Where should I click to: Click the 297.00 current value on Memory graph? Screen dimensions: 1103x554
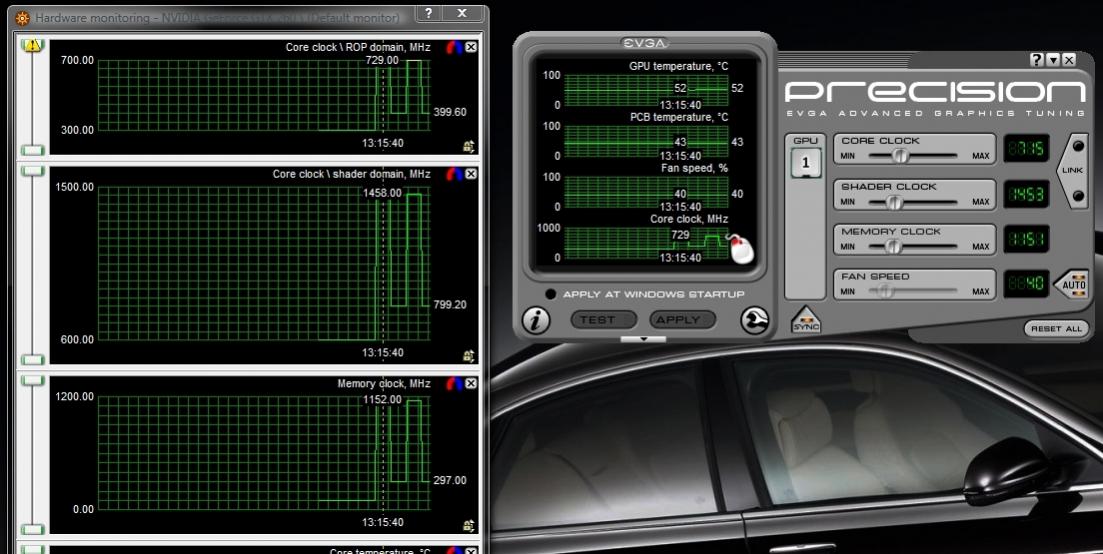(x=450, y=480)
